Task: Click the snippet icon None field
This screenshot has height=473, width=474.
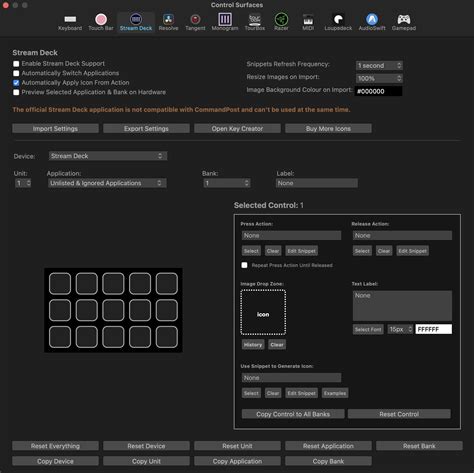Action: 292,378
